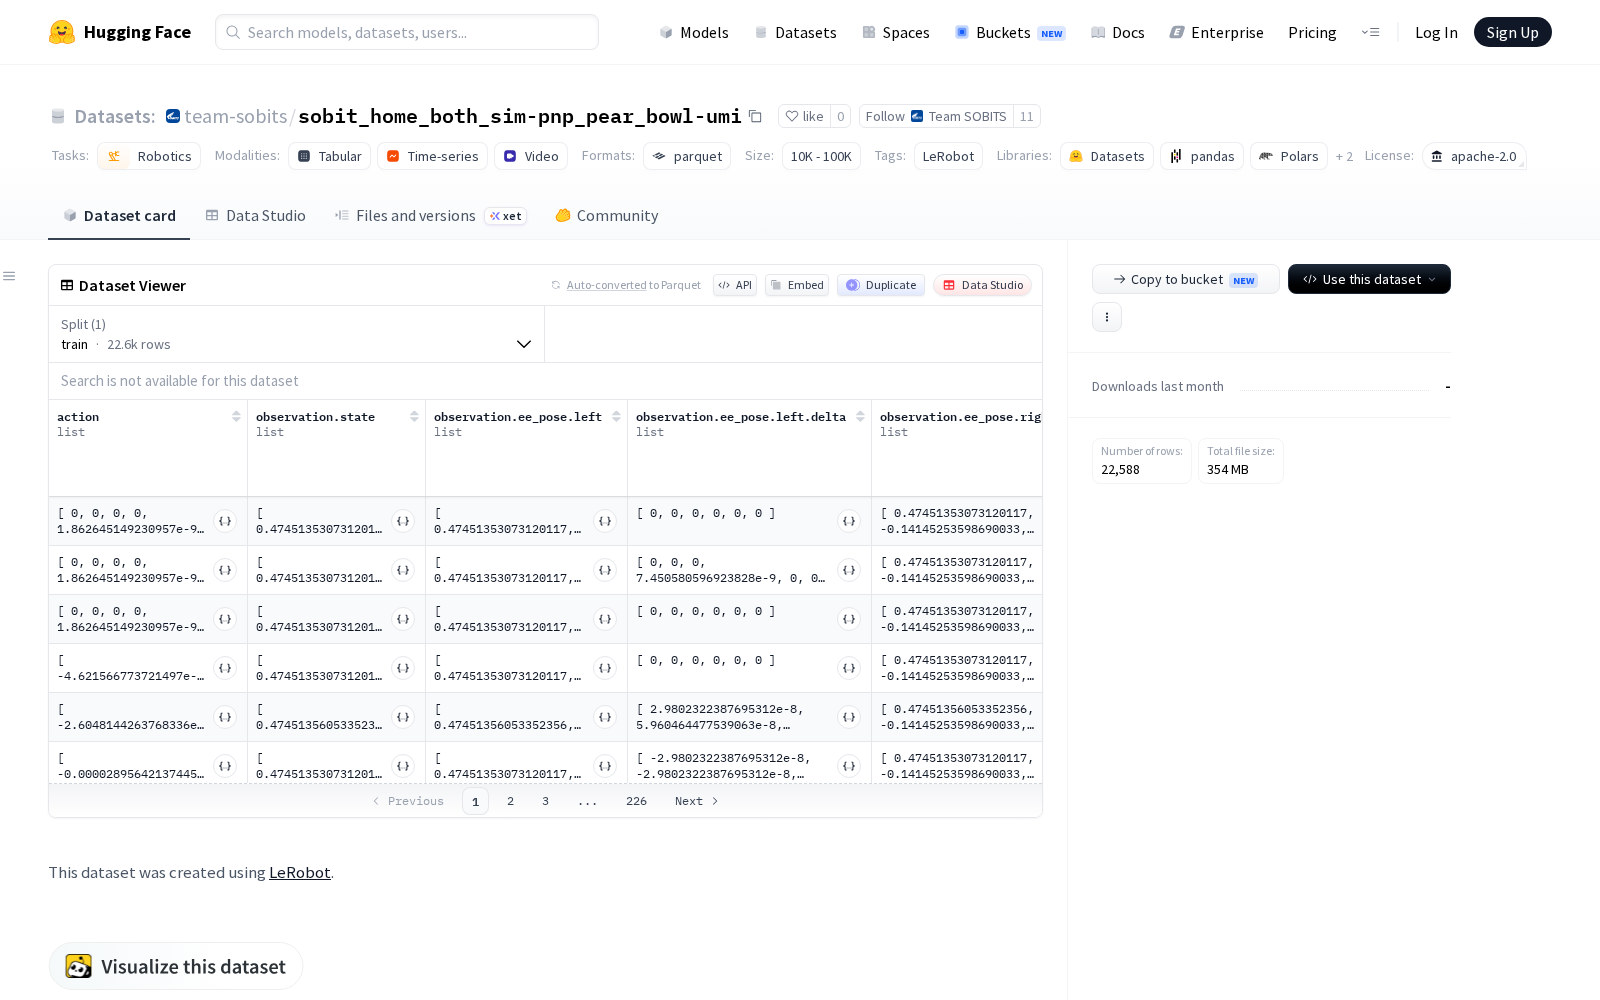Expand the first row ee_pose.left cell
Viewport: 1600px width, 1000px height.
[605, 521]
